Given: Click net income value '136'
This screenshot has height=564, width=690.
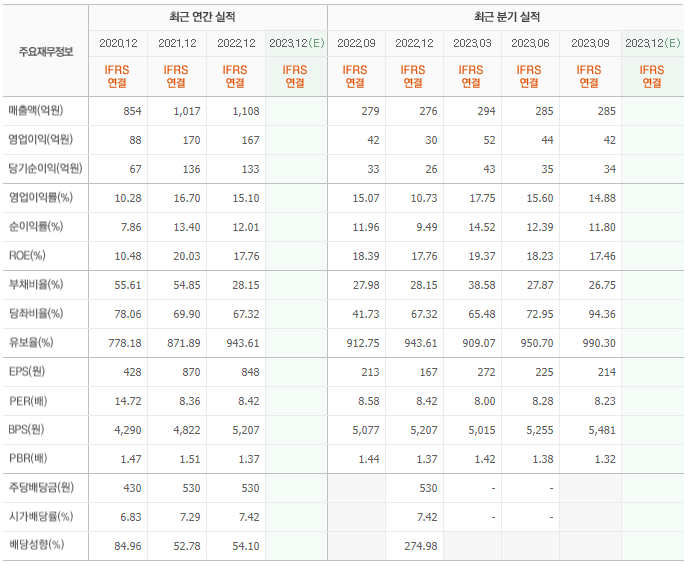Looking at the screenshot, I should pos(192,169).
